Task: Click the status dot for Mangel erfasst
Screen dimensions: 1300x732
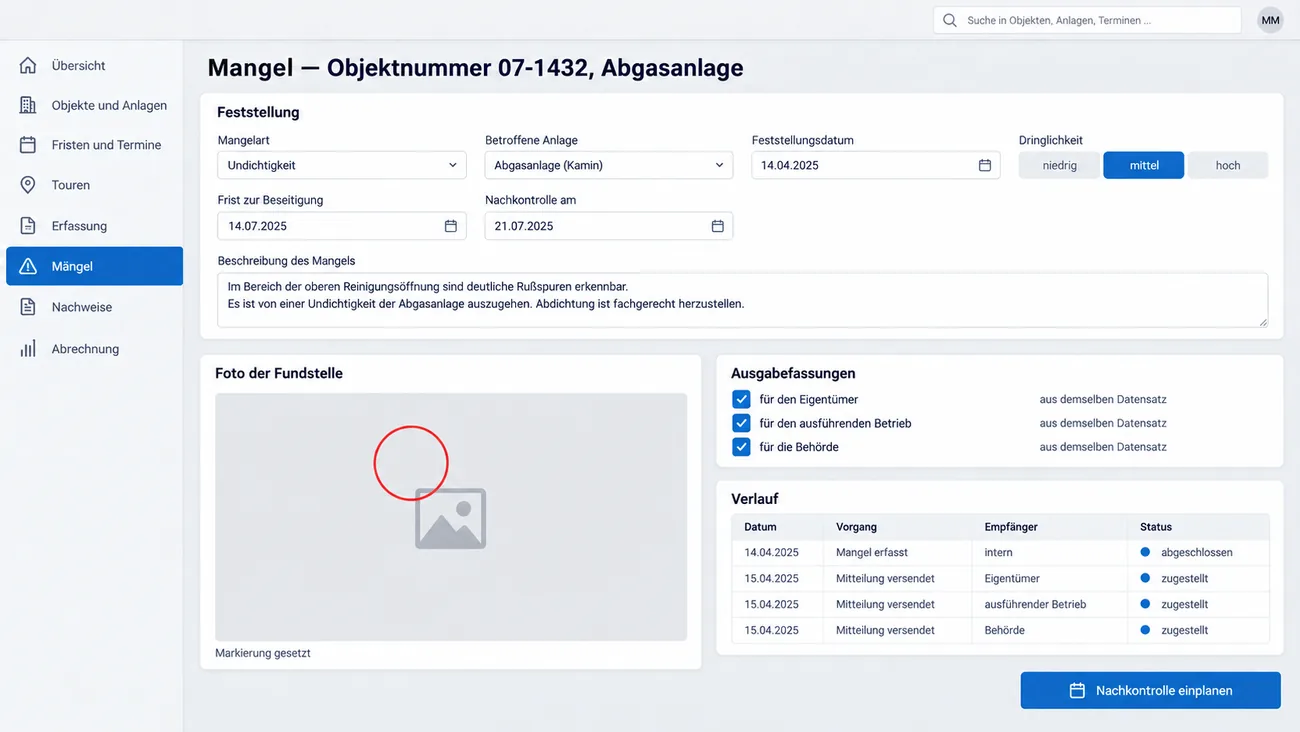Action: coord(1146,552)
